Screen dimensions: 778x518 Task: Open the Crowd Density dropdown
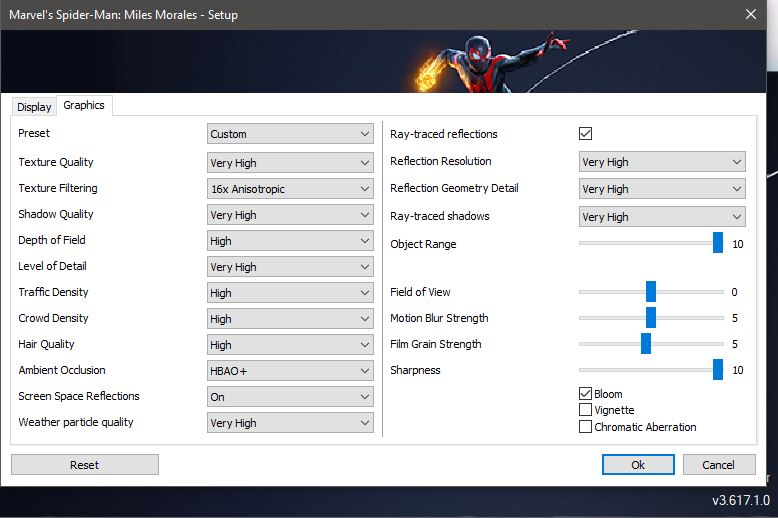[x=290, y=319]
